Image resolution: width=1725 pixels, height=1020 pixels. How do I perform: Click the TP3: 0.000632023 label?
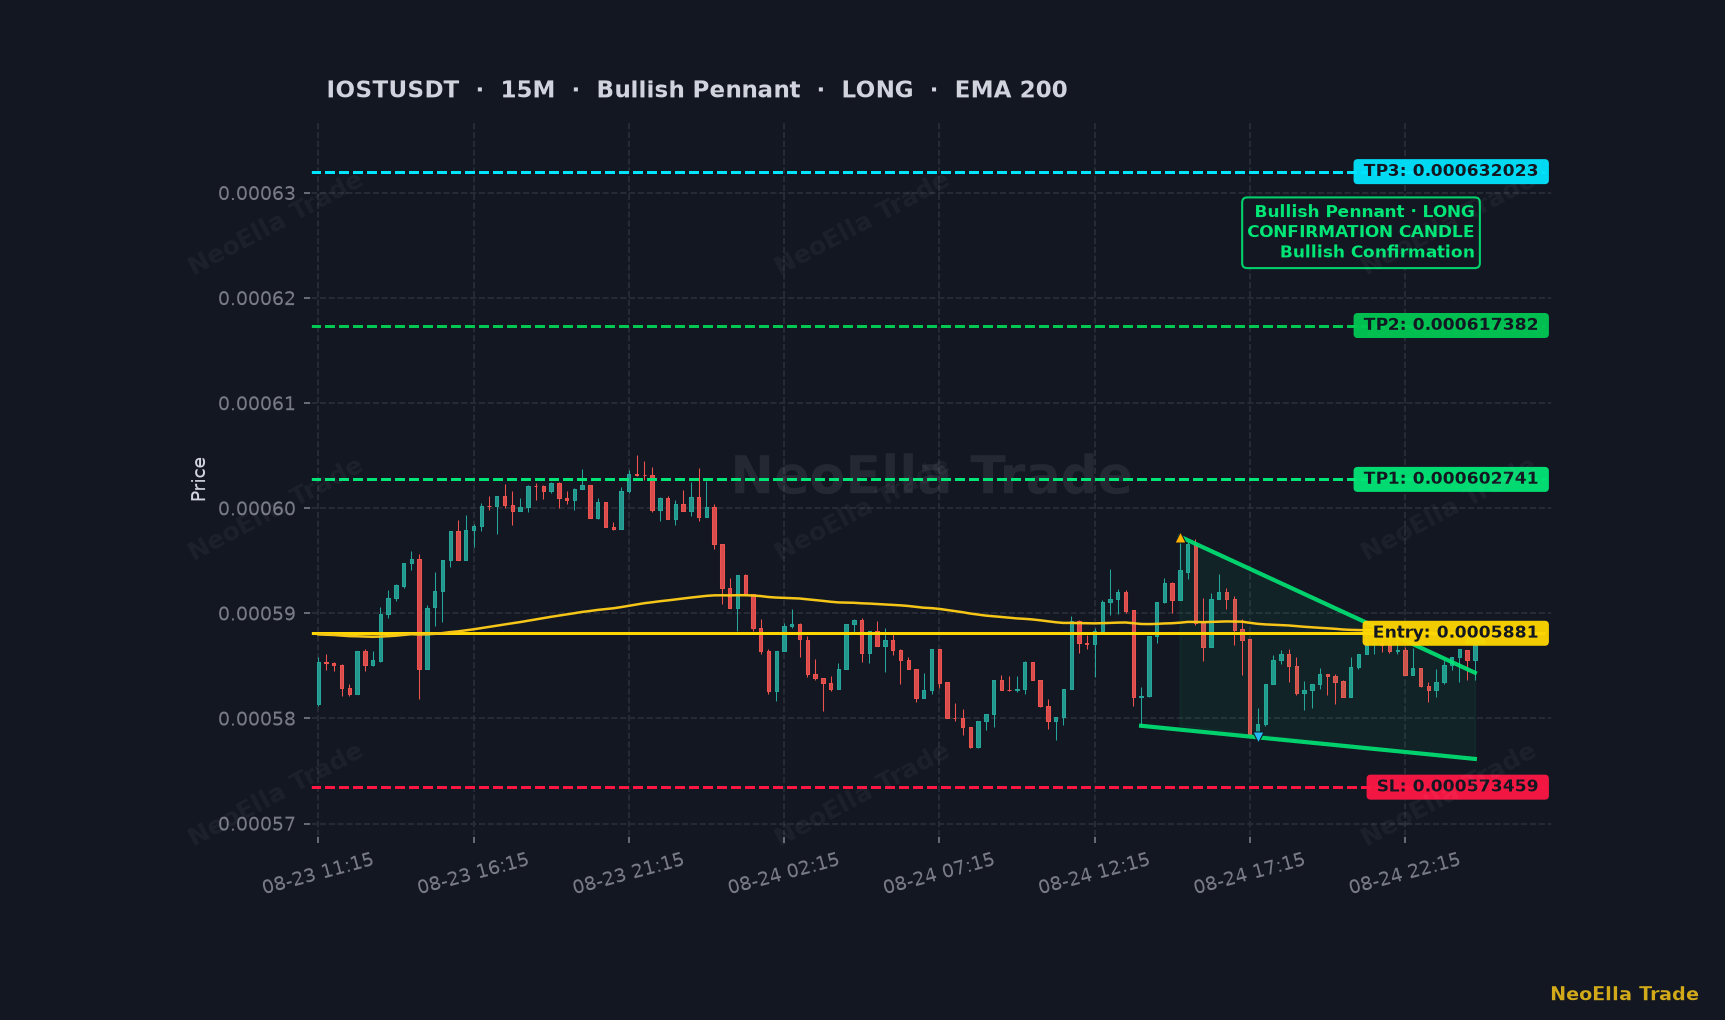[x=1450, y=171]
